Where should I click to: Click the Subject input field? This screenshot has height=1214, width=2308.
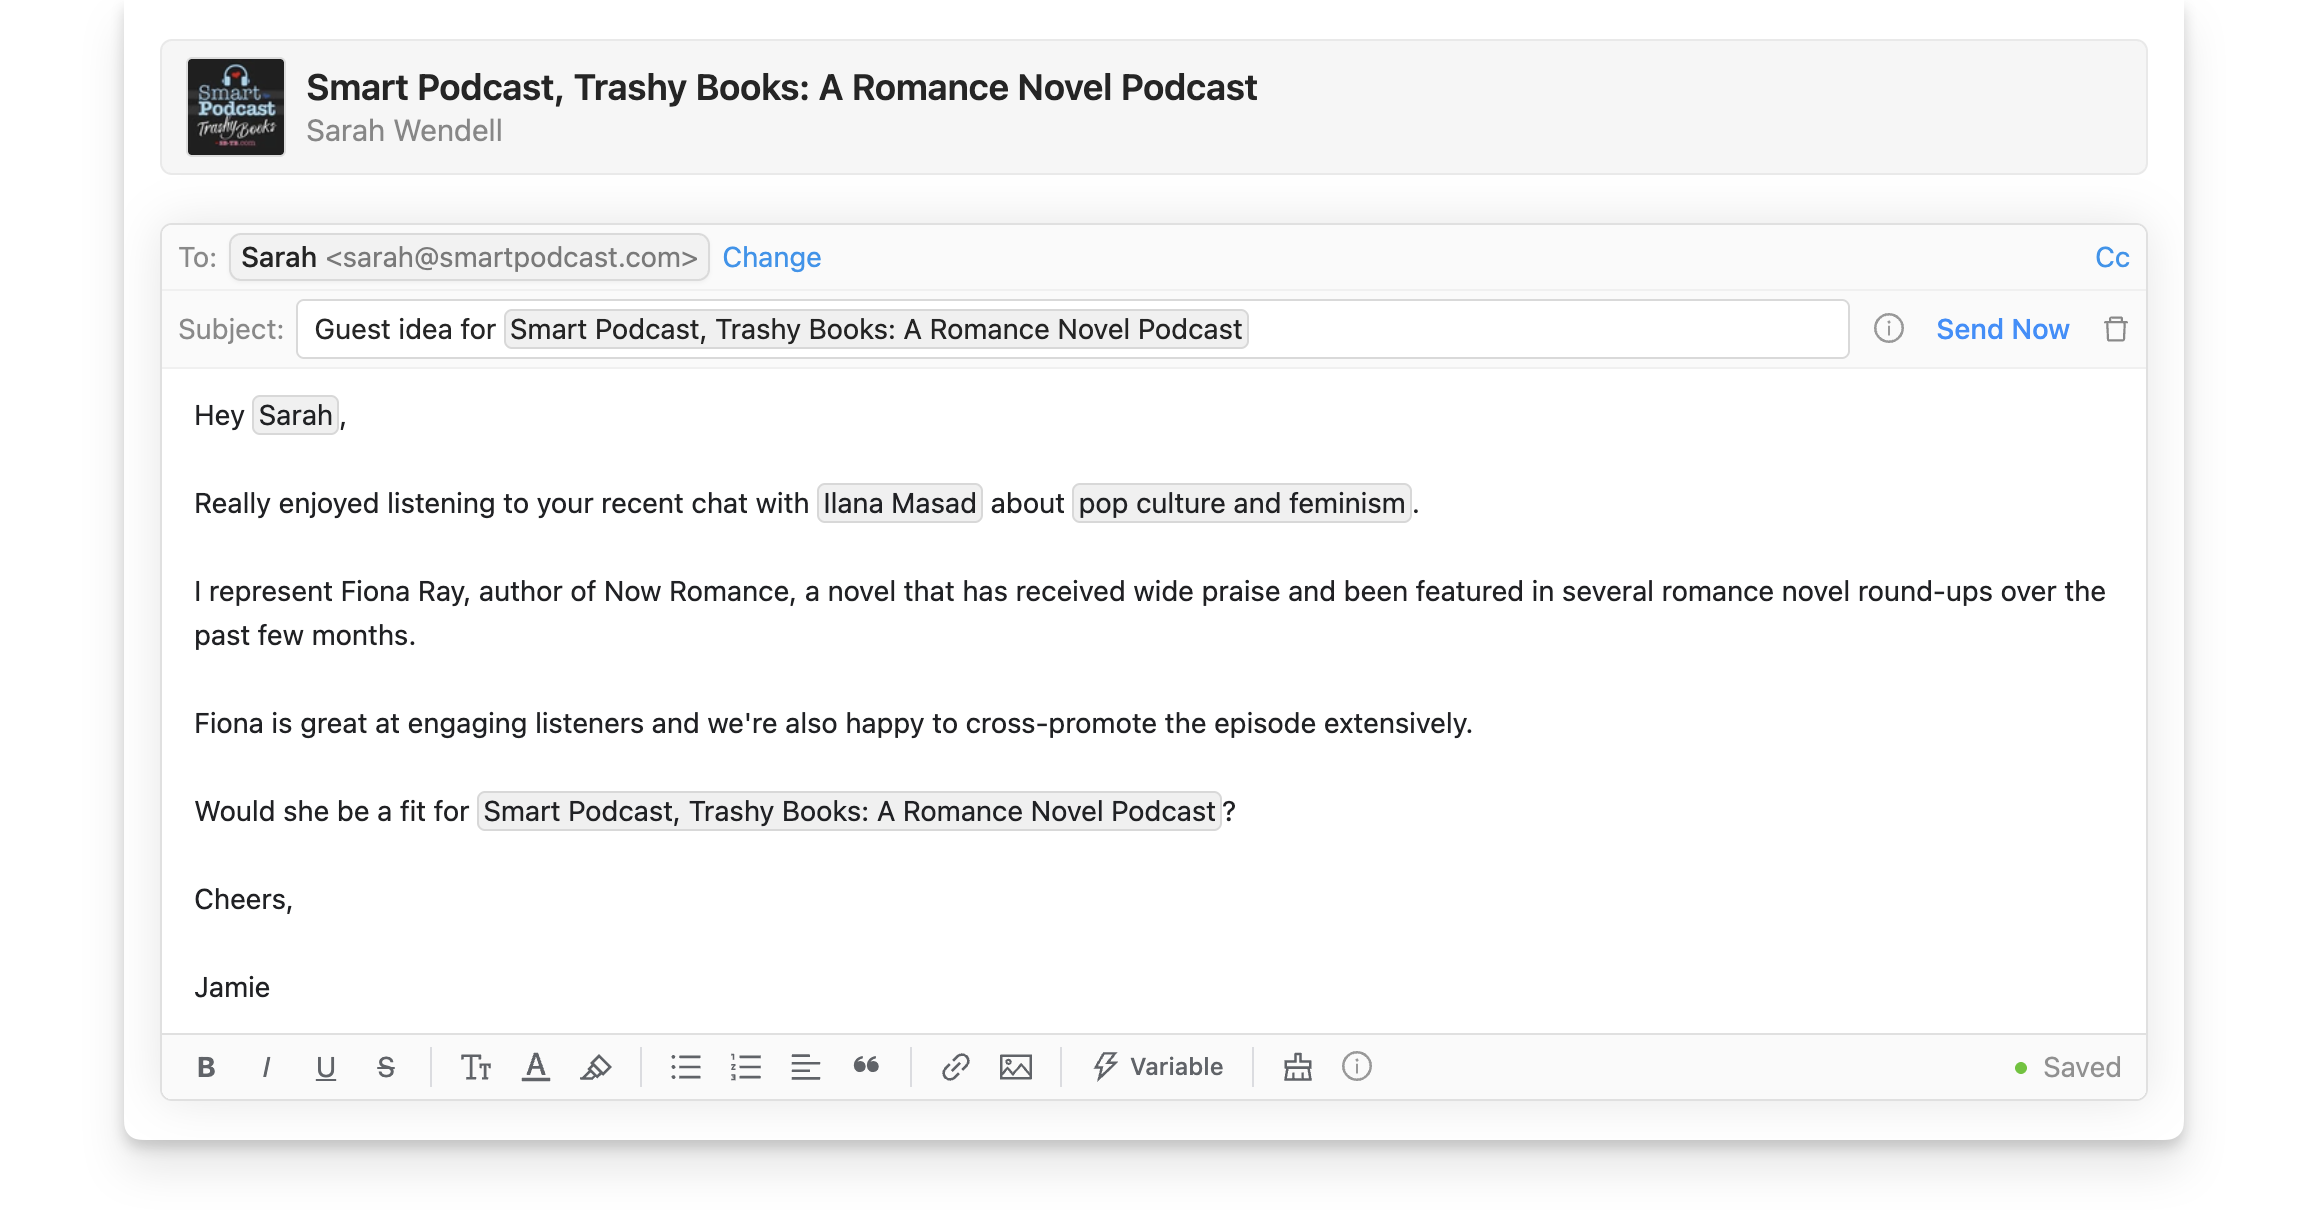tap(1072, 329)
